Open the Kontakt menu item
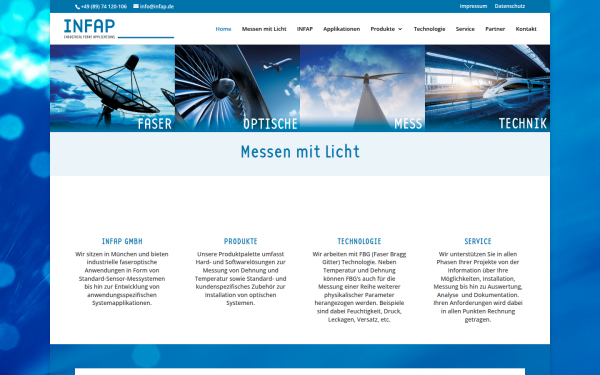This screenshot has width=600, height=375. [526, 29]
